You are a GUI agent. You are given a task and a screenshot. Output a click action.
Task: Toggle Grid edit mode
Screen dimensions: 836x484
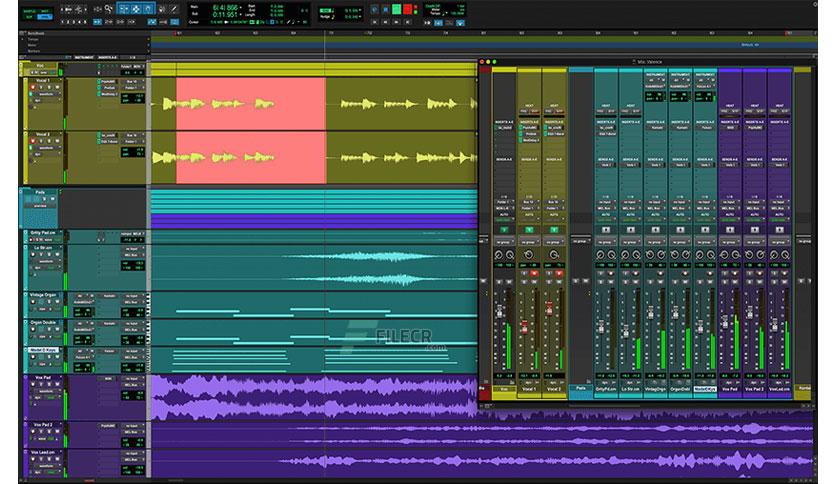coord(45,16)
